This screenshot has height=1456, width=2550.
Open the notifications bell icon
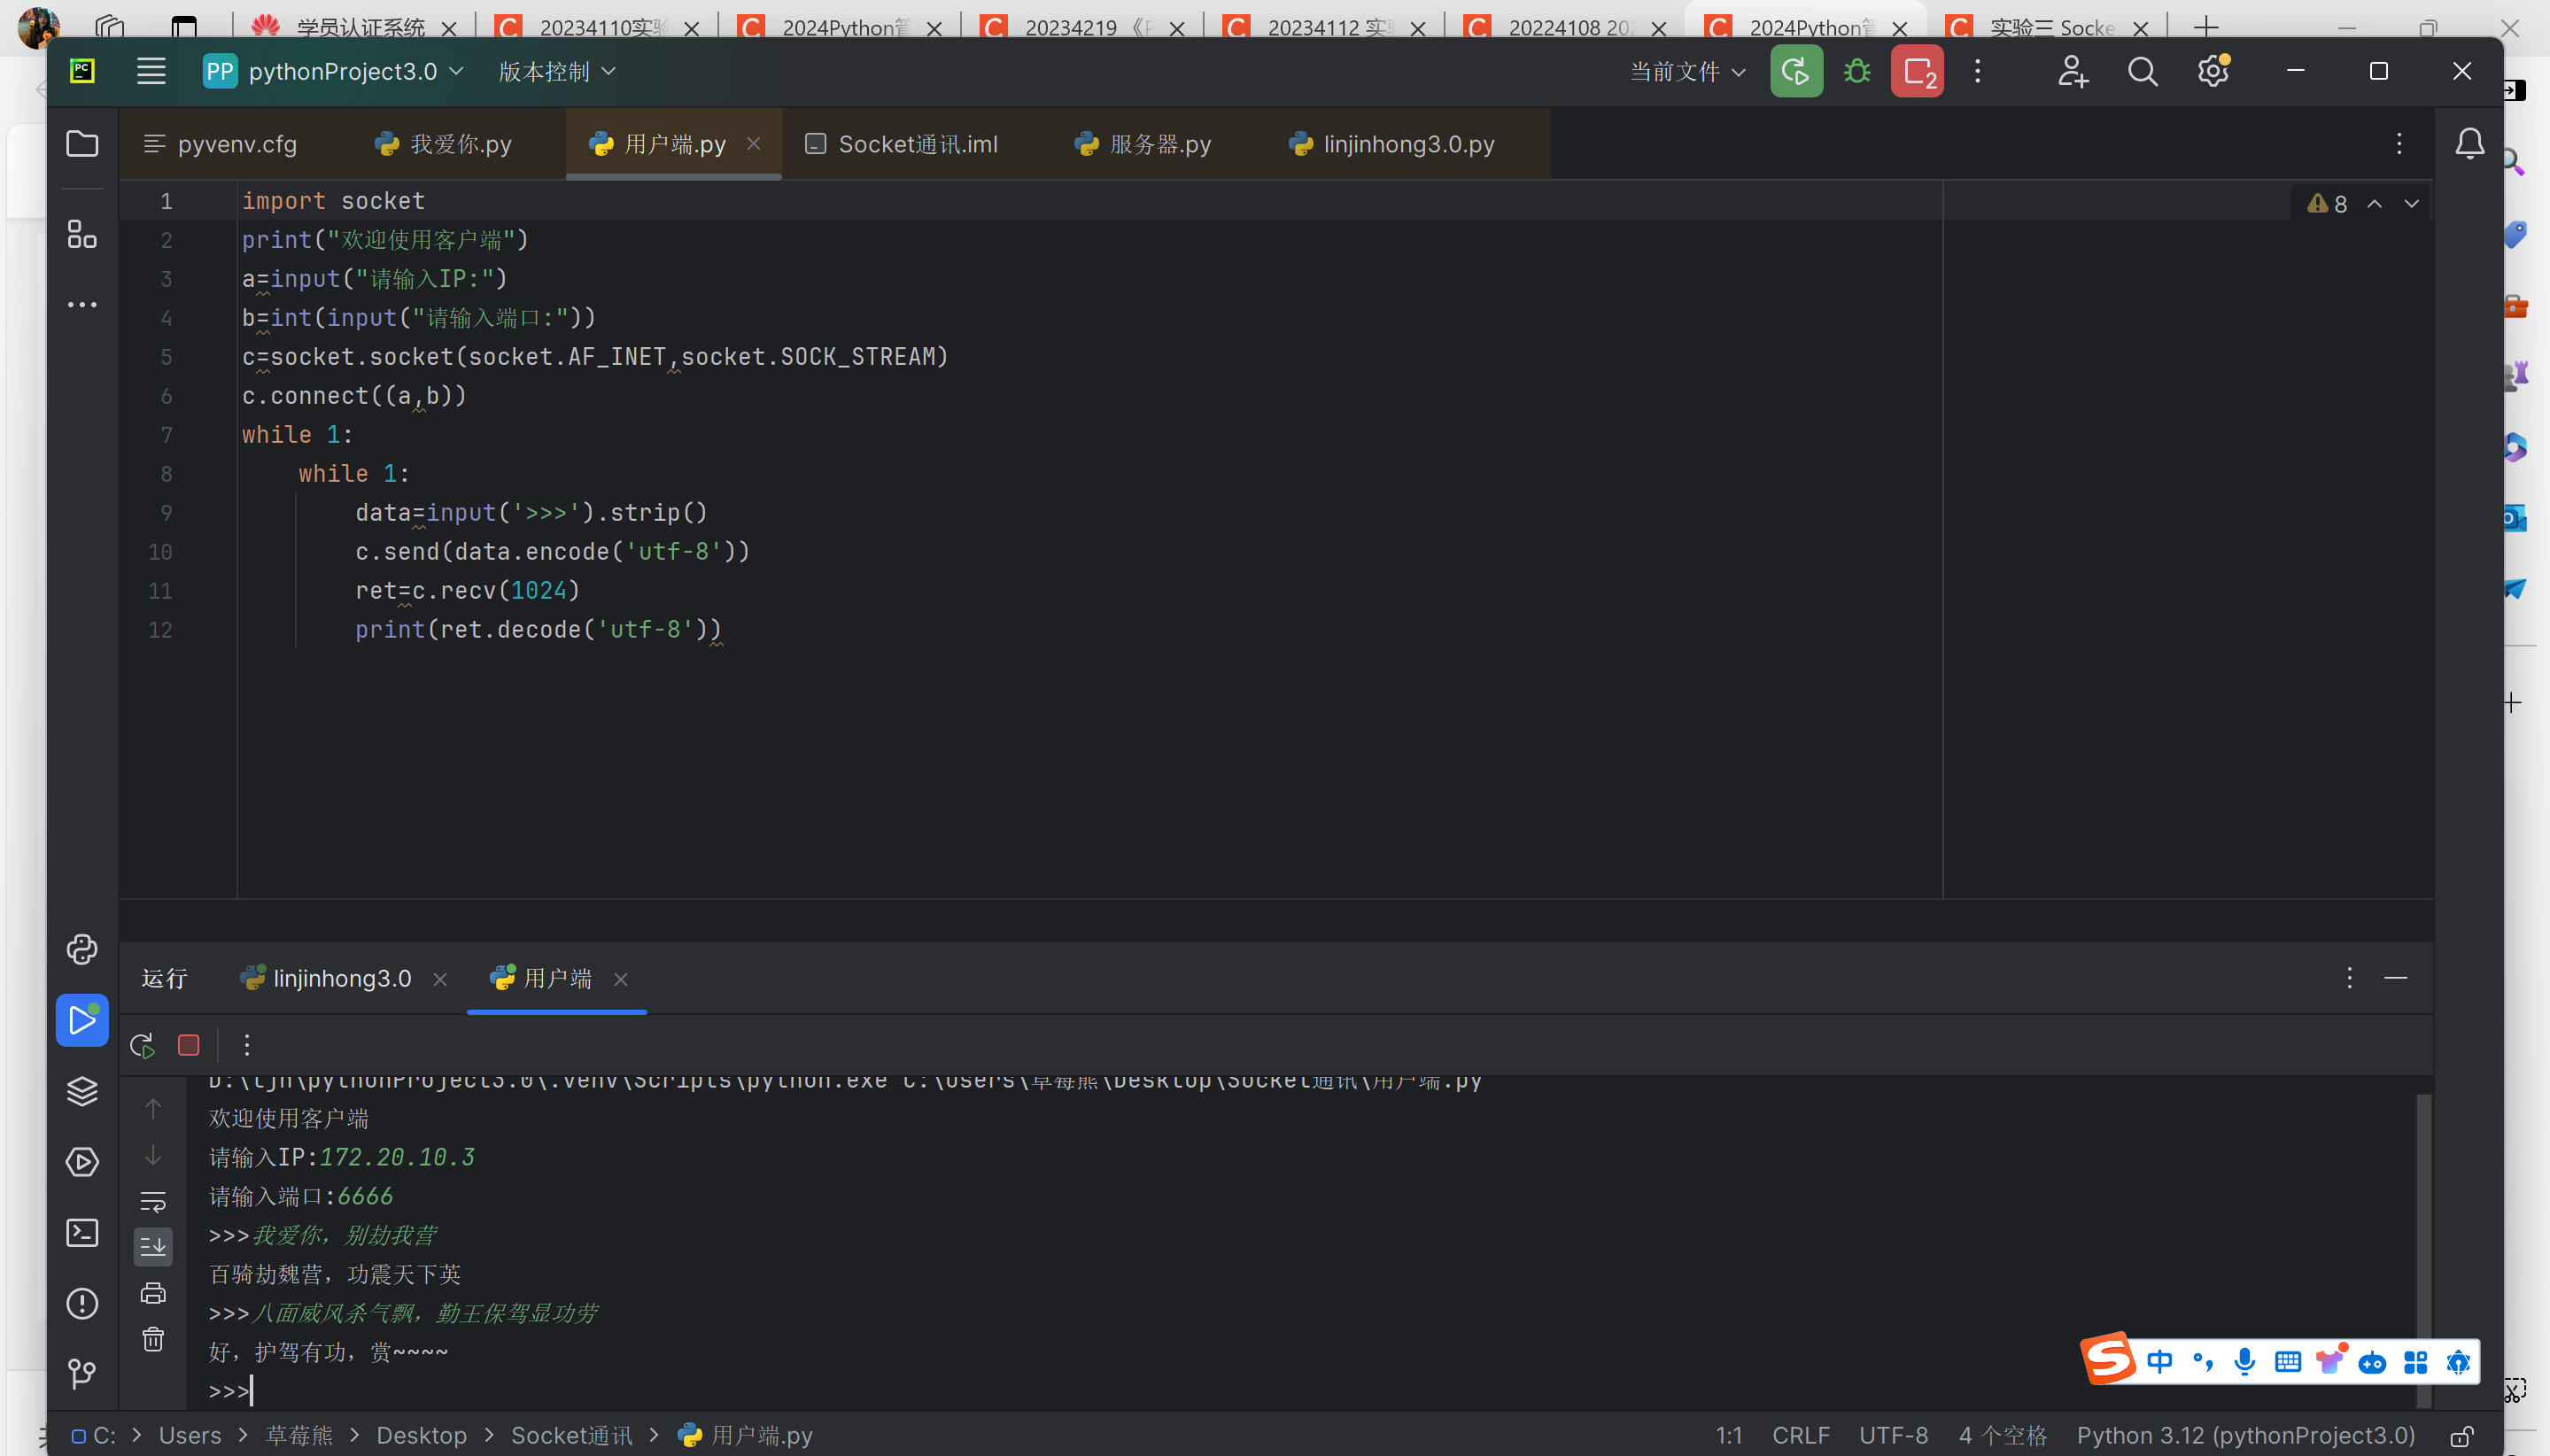point(2469,144)
